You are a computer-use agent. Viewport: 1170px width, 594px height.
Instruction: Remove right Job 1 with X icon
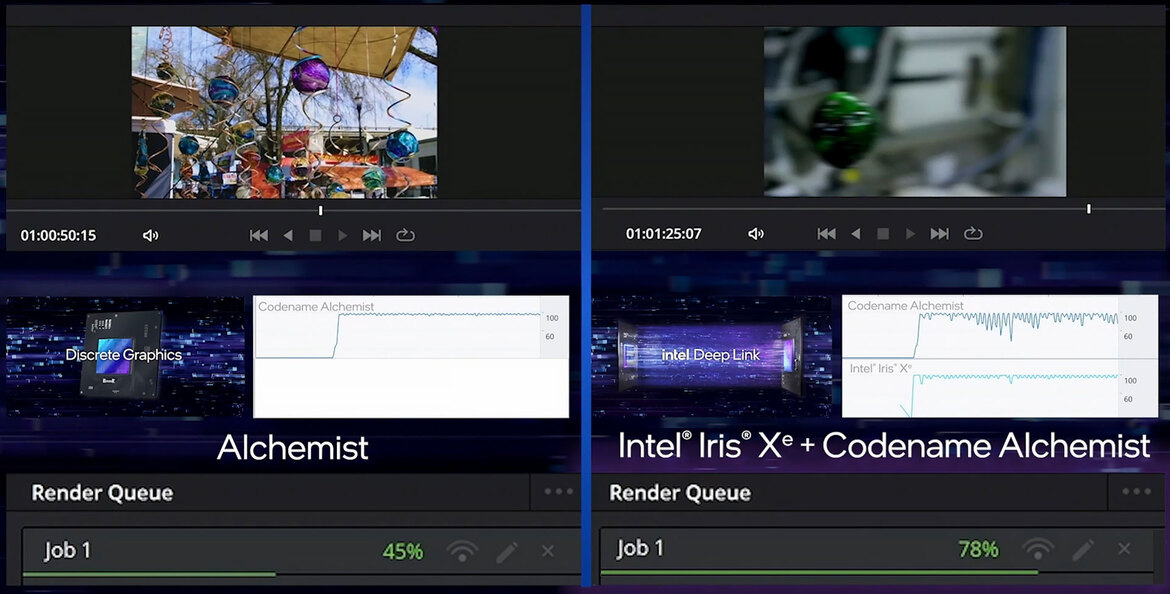pyautogui.click(x=1124, y=549)
